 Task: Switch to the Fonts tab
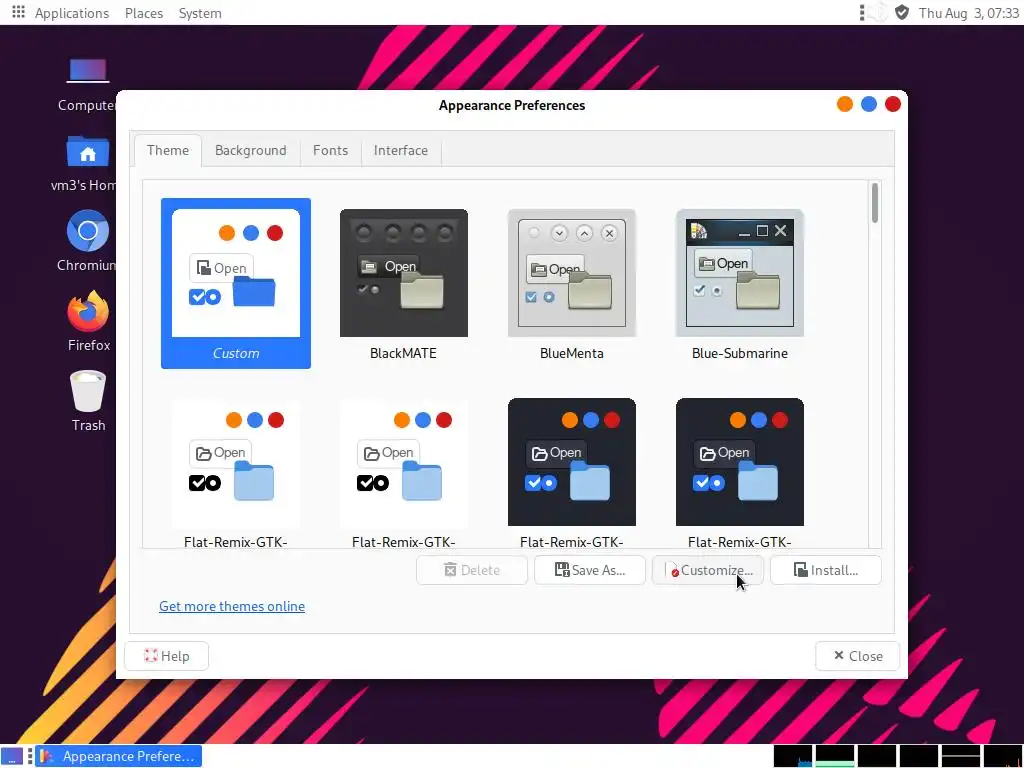(330, 150)
